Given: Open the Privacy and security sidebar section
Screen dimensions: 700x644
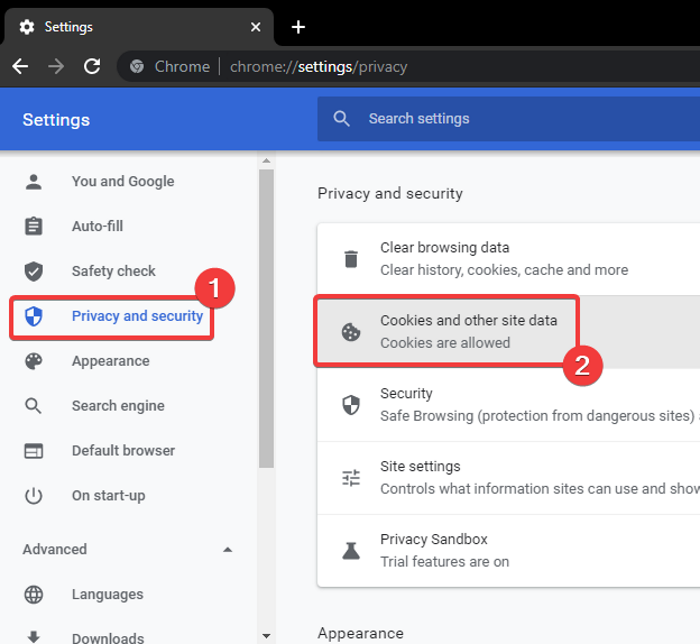Looking at the screenshot, I should tap(137, 316).
